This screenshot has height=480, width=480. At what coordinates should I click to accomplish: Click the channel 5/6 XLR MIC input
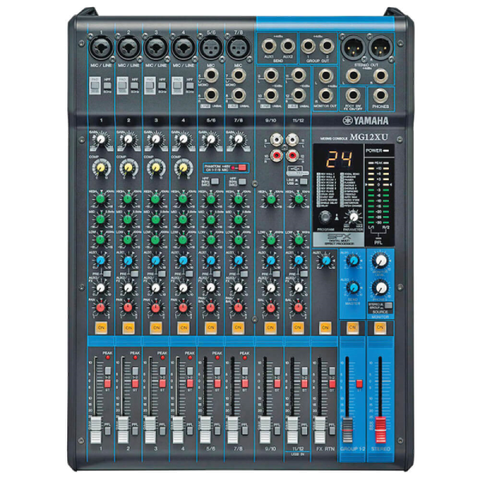pos(211,47)
